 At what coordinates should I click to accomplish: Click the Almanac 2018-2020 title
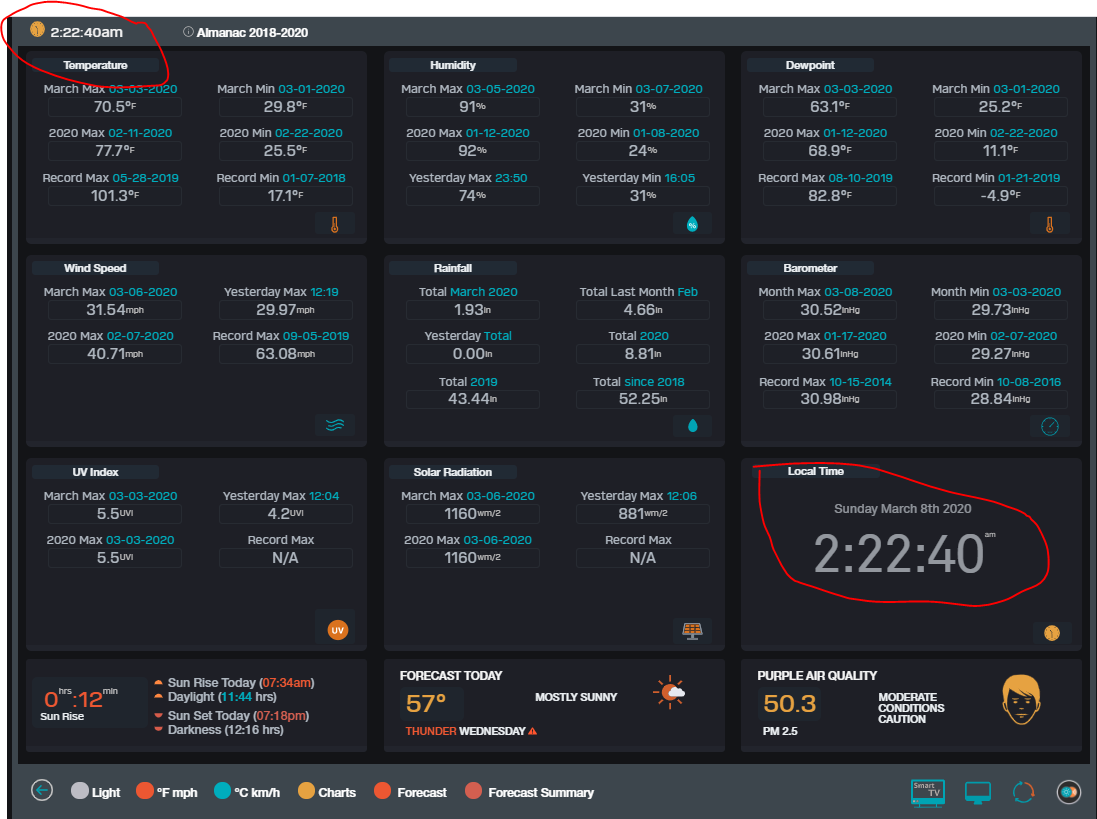click(252, 32)
